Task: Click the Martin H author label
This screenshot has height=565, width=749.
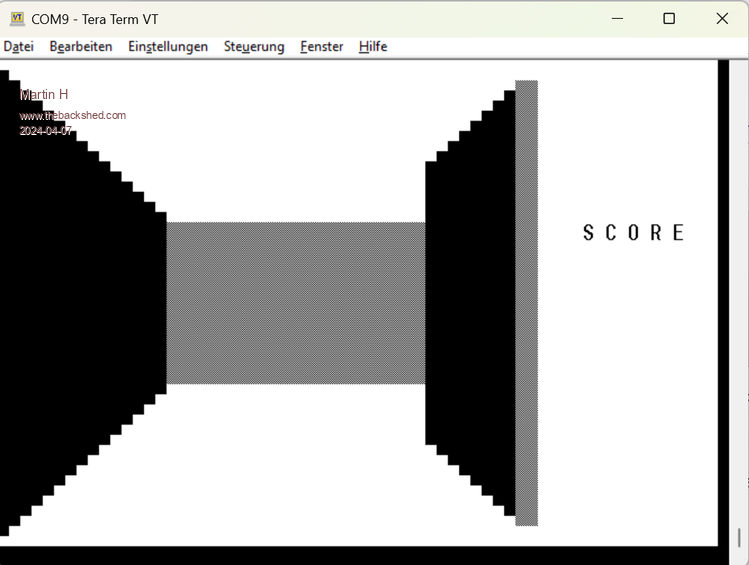Action: [x=44, y=94]
